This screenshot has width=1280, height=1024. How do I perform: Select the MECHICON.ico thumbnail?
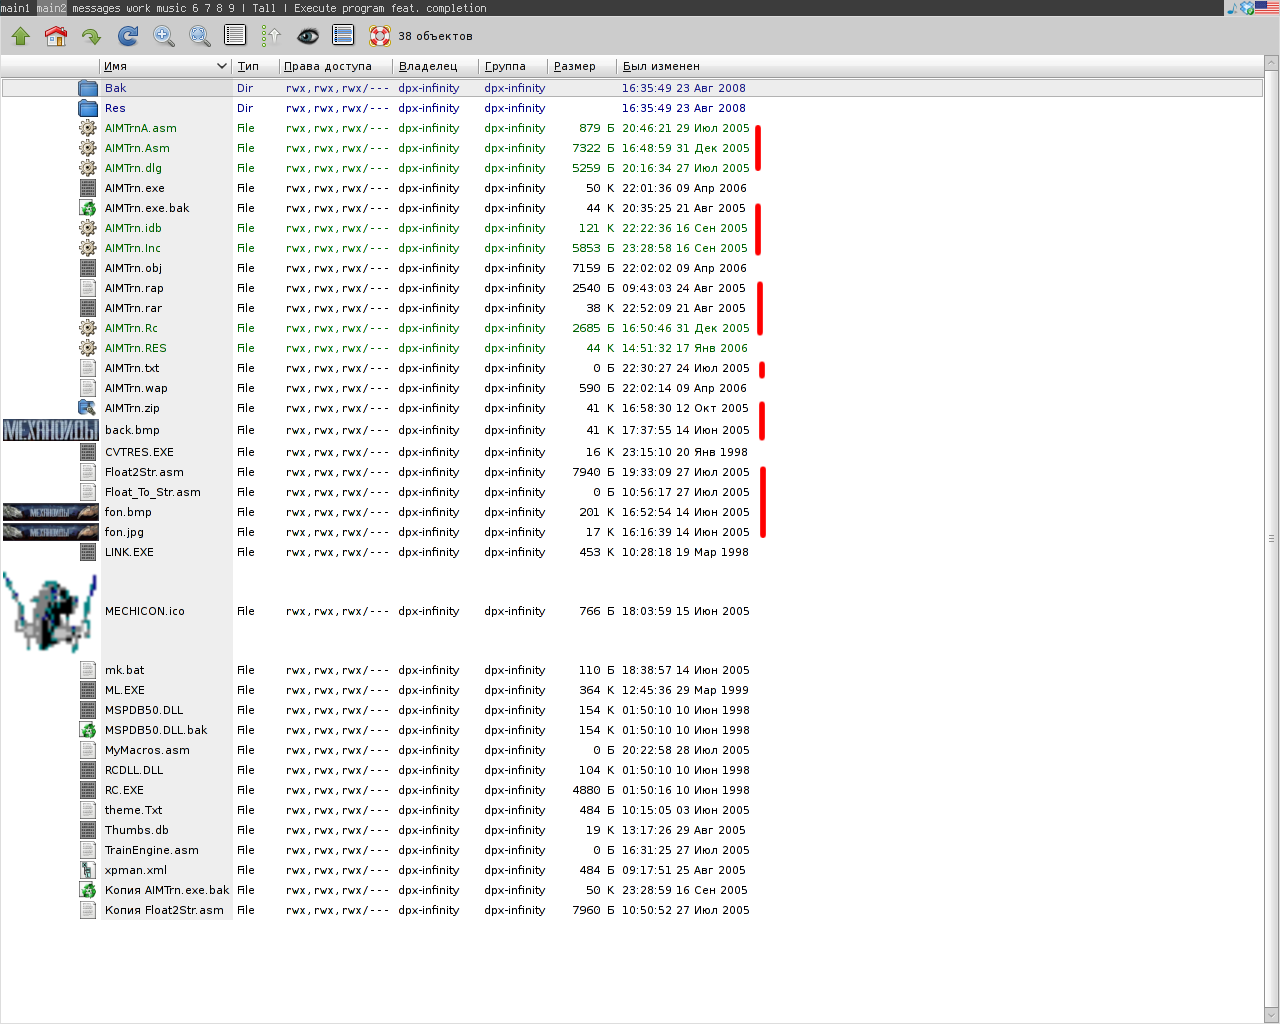(x=49, y=611)
